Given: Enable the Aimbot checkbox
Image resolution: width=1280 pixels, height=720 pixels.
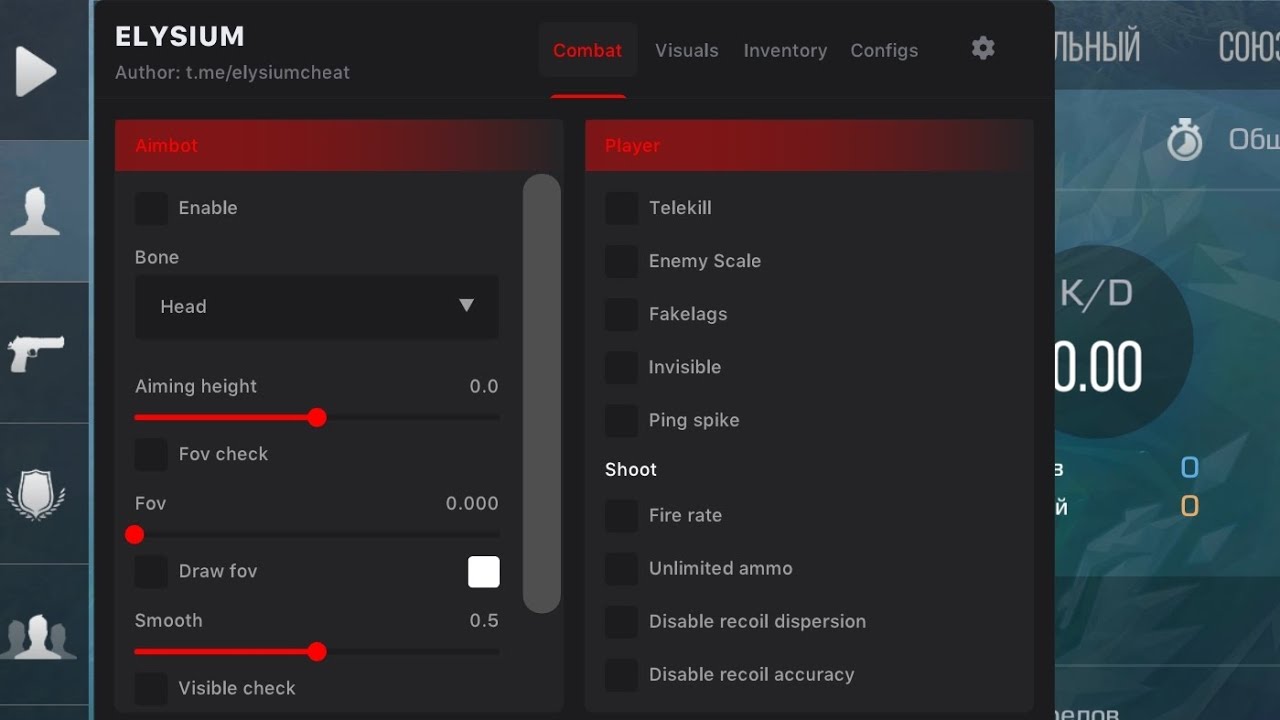Looking at the screenshot, I should click(x=152, y=208).
